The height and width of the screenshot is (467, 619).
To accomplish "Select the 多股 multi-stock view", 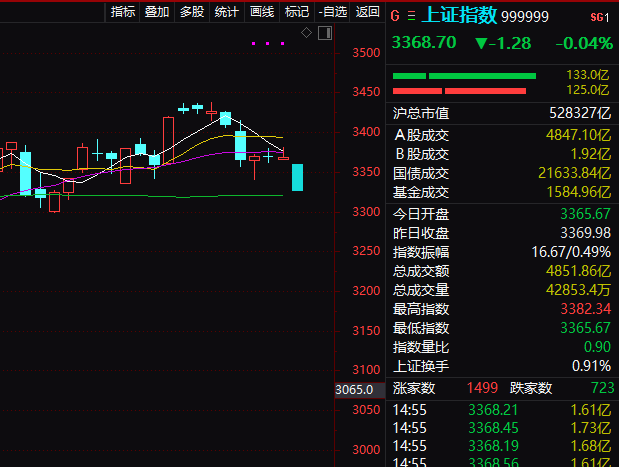I will tap(192, 12).
